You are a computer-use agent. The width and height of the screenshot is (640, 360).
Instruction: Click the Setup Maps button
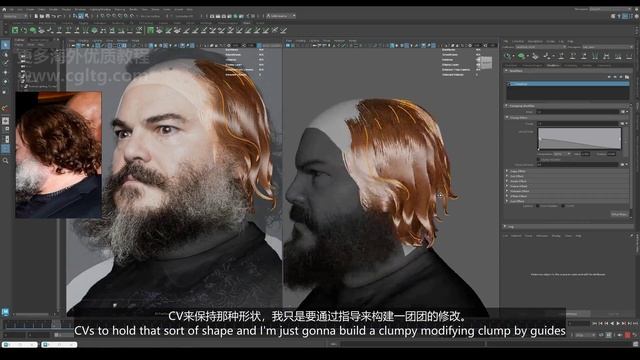click(x=619, y=214)
